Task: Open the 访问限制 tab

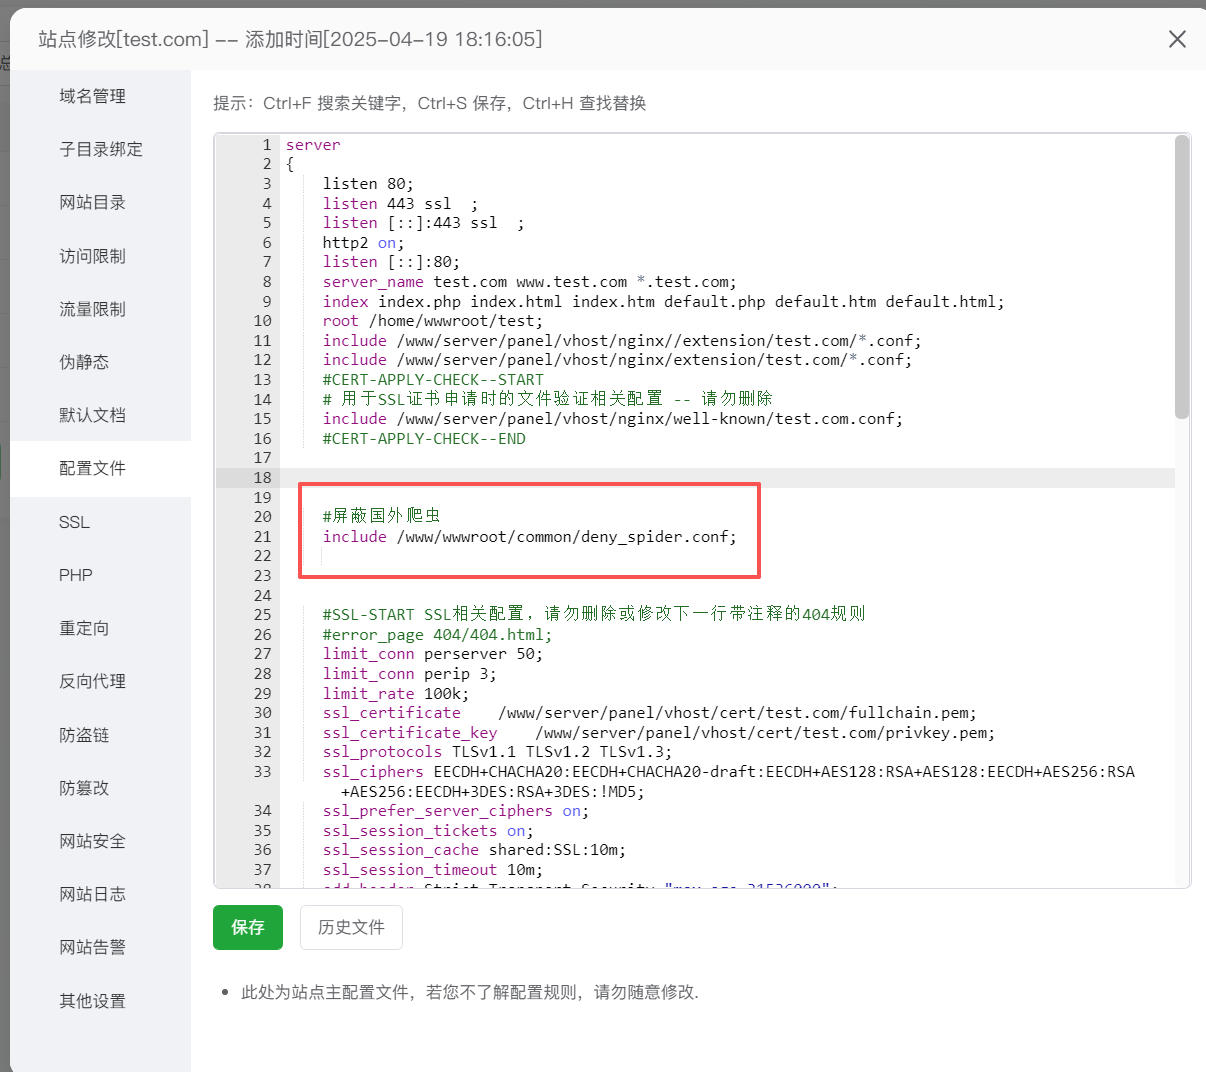Action: [92, 256]
